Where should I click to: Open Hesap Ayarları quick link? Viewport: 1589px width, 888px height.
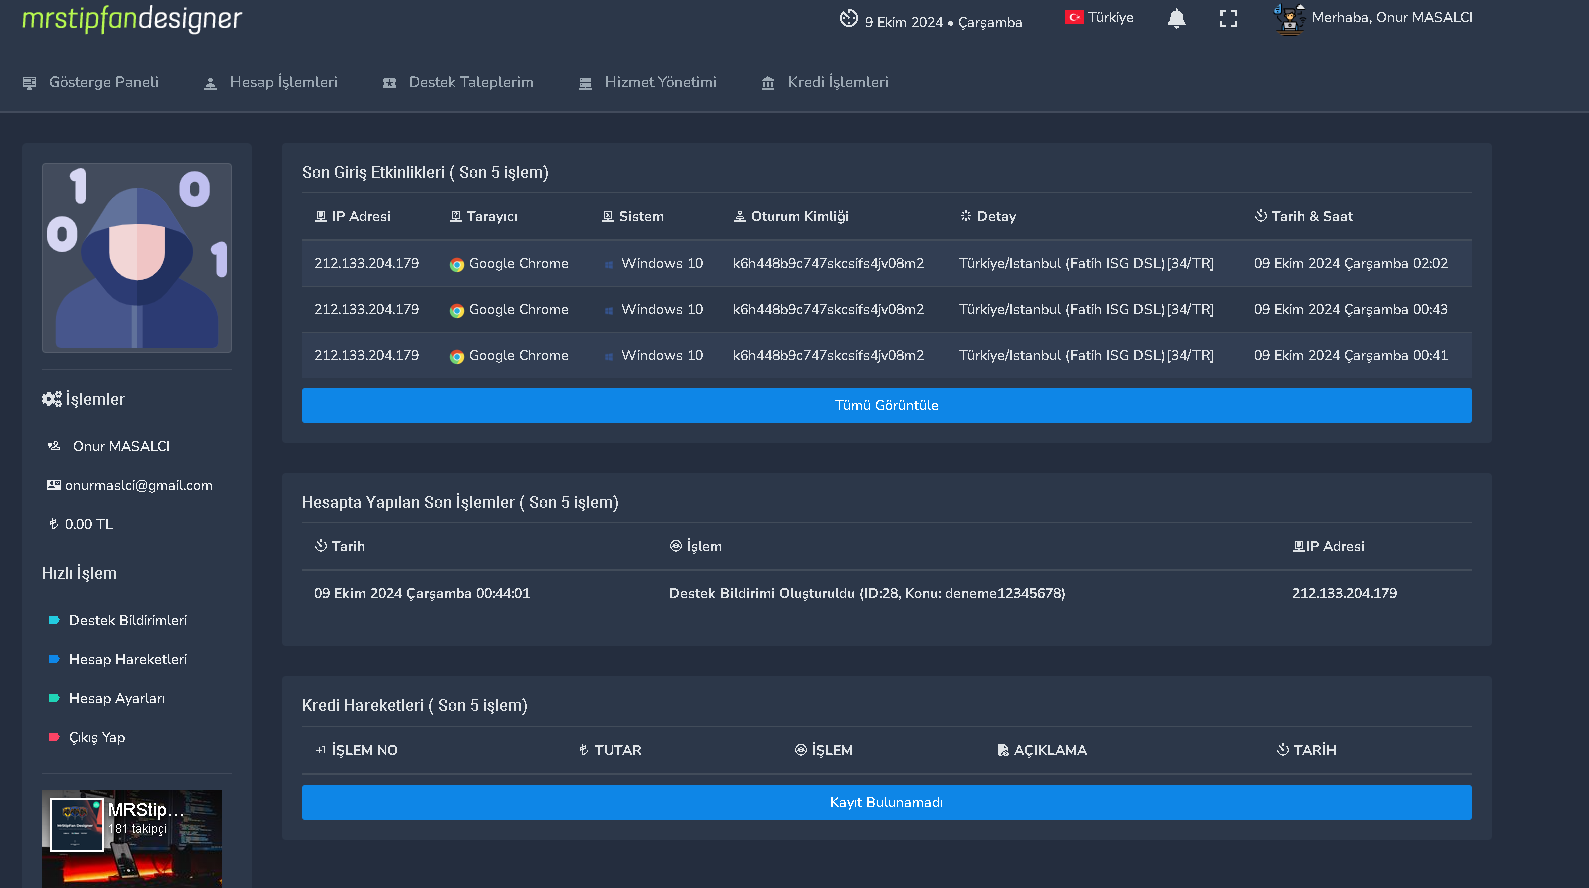click(117, 698)
